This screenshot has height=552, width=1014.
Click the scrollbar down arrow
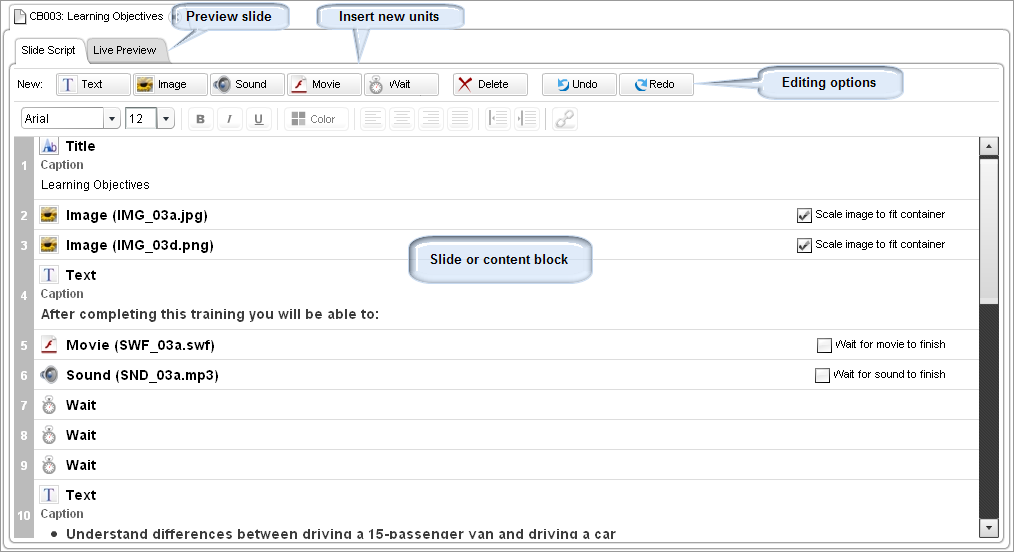[989, 526]
